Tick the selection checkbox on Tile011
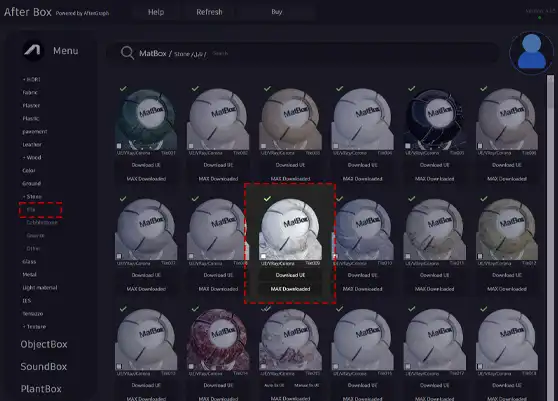 (408, 256)
